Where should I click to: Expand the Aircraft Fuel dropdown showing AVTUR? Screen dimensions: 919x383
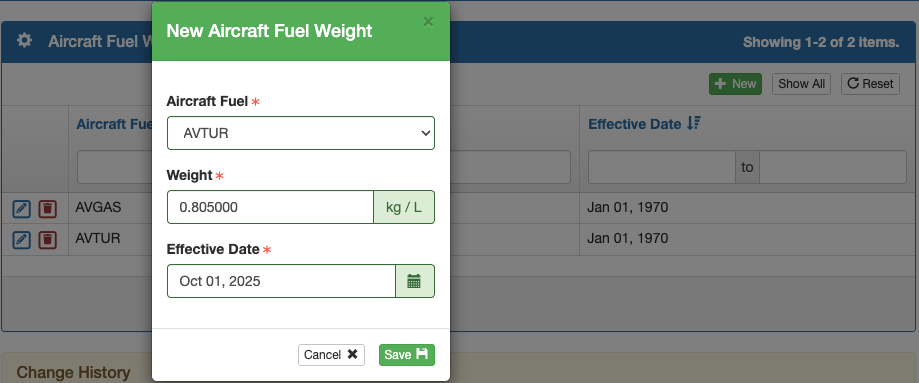[x=301, y=133]
